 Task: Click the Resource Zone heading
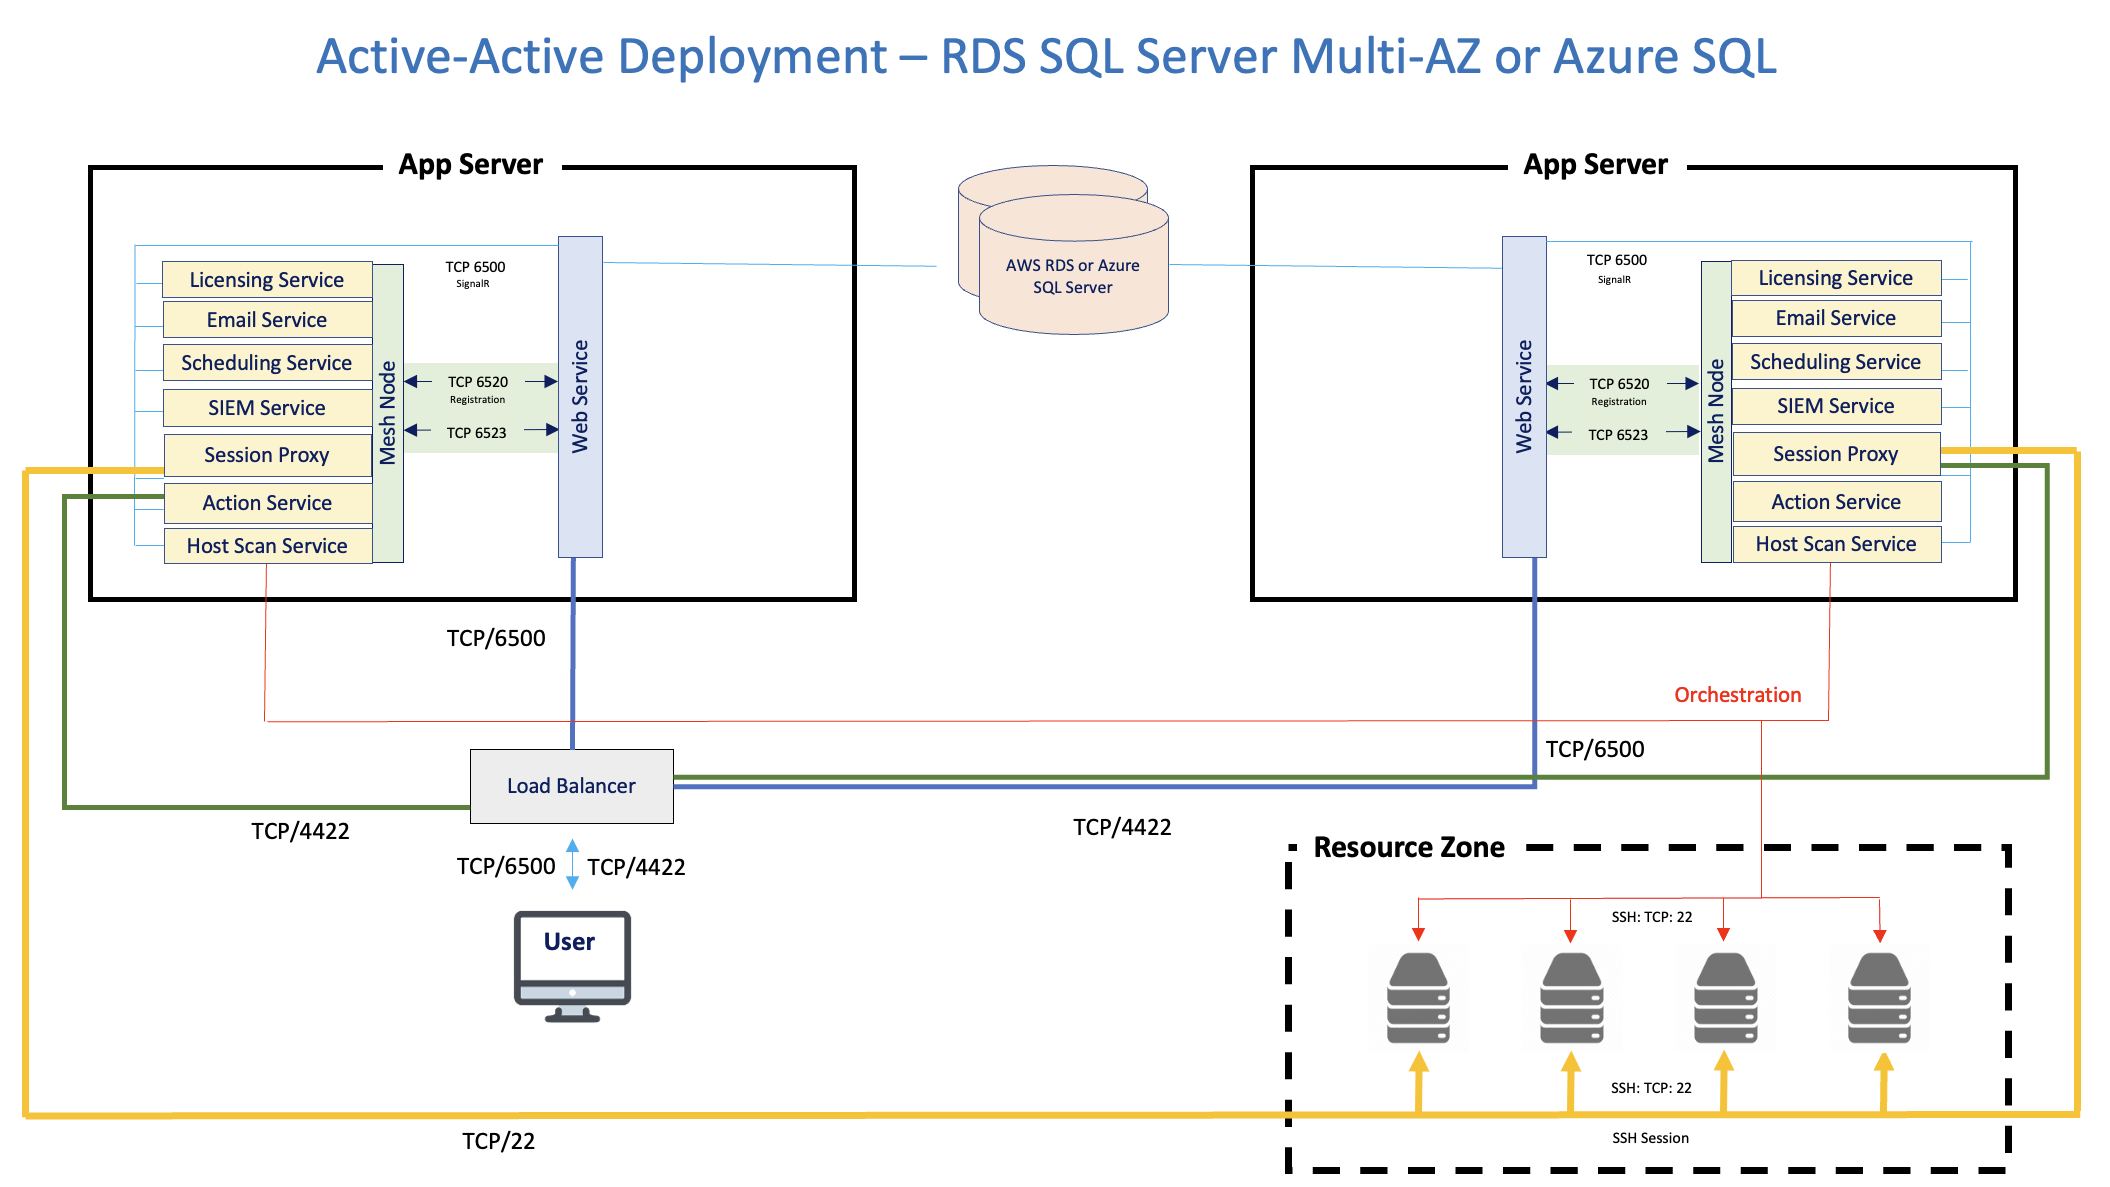[1408, 847]
